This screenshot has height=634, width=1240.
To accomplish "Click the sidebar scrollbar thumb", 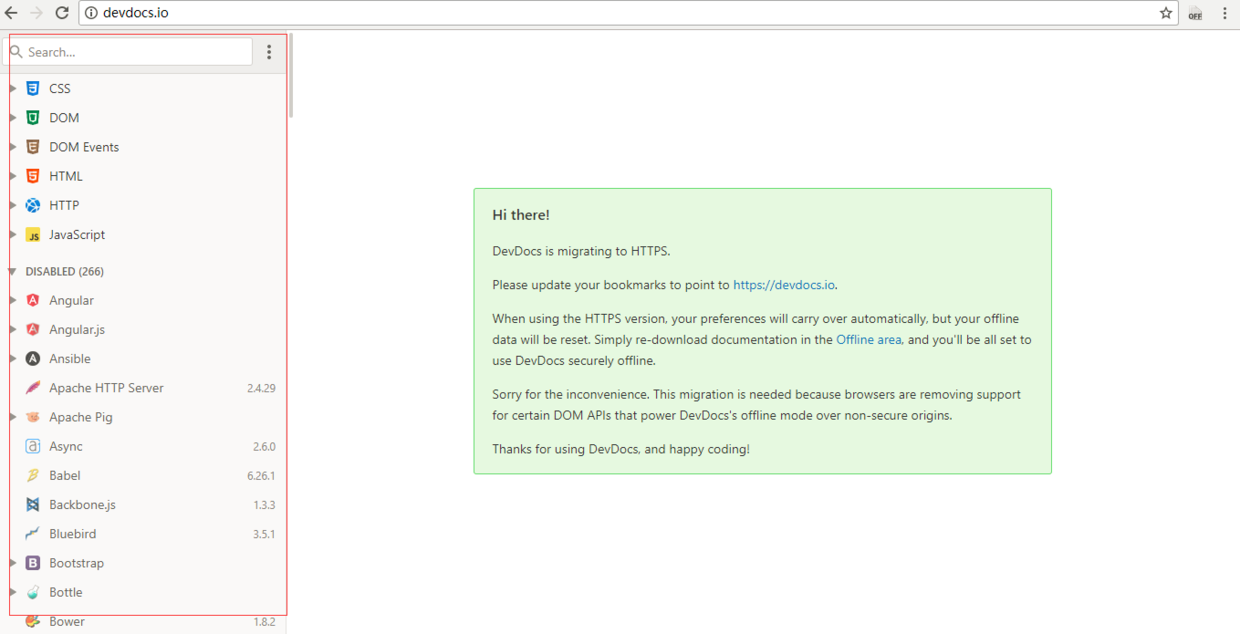I will (290, 75).
